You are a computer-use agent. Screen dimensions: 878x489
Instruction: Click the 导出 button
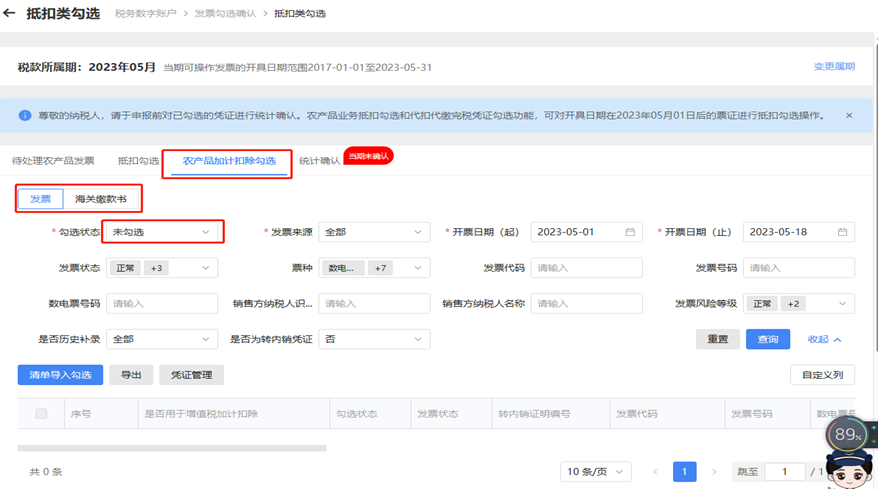131,375
